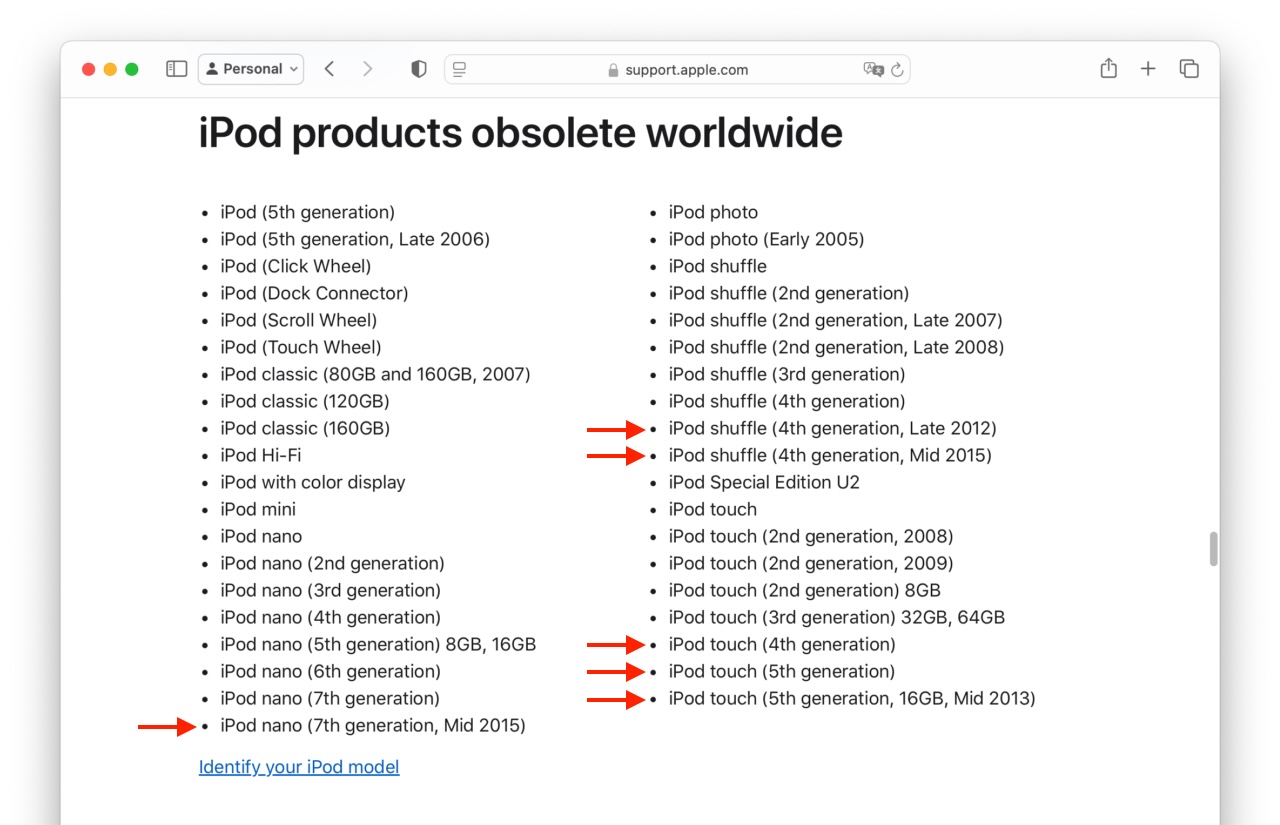Select the plain iPod nano entry

(261, 536)
